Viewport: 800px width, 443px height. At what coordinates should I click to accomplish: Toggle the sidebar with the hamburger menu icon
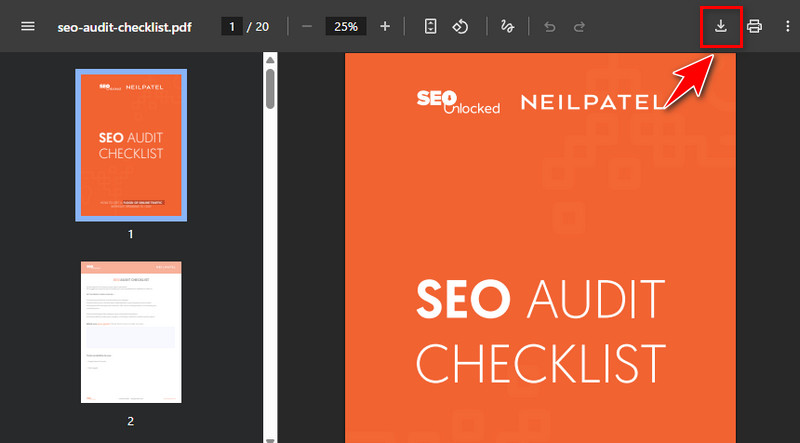click(x=27, y=26)
